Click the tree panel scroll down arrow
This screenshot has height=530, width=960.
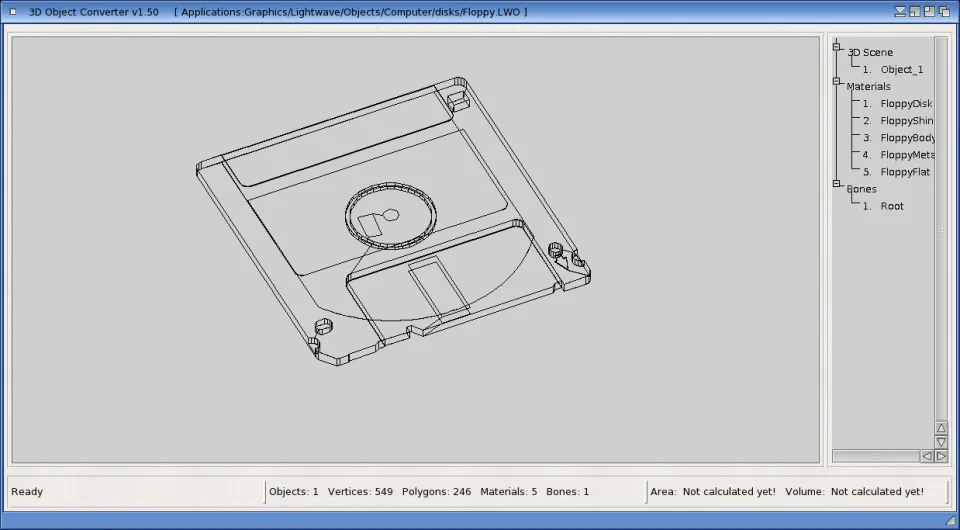(x=941, y=442)
